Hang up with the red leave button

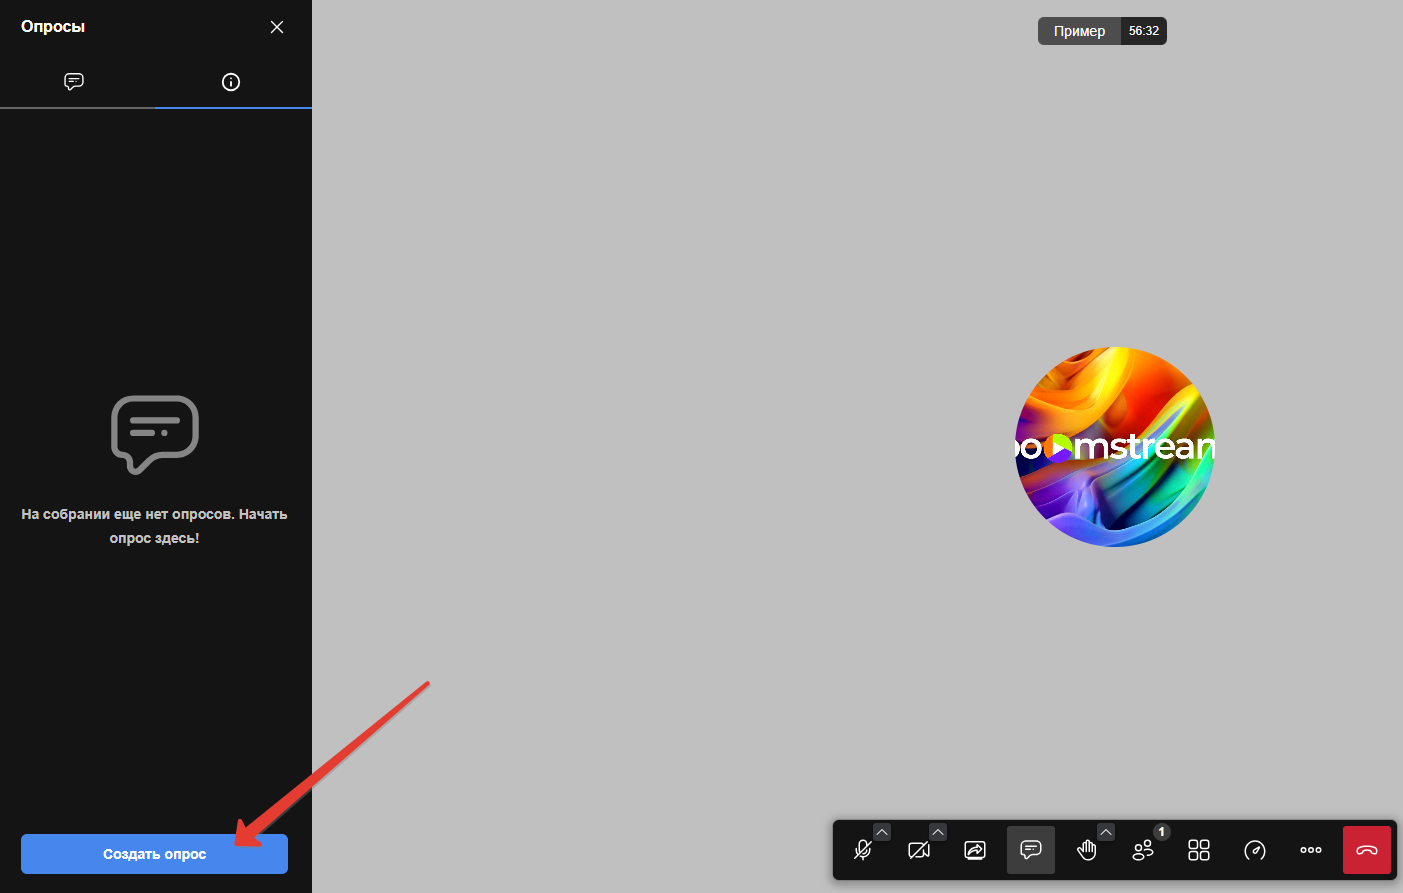pyautogui.click(x=1367, y=850)
